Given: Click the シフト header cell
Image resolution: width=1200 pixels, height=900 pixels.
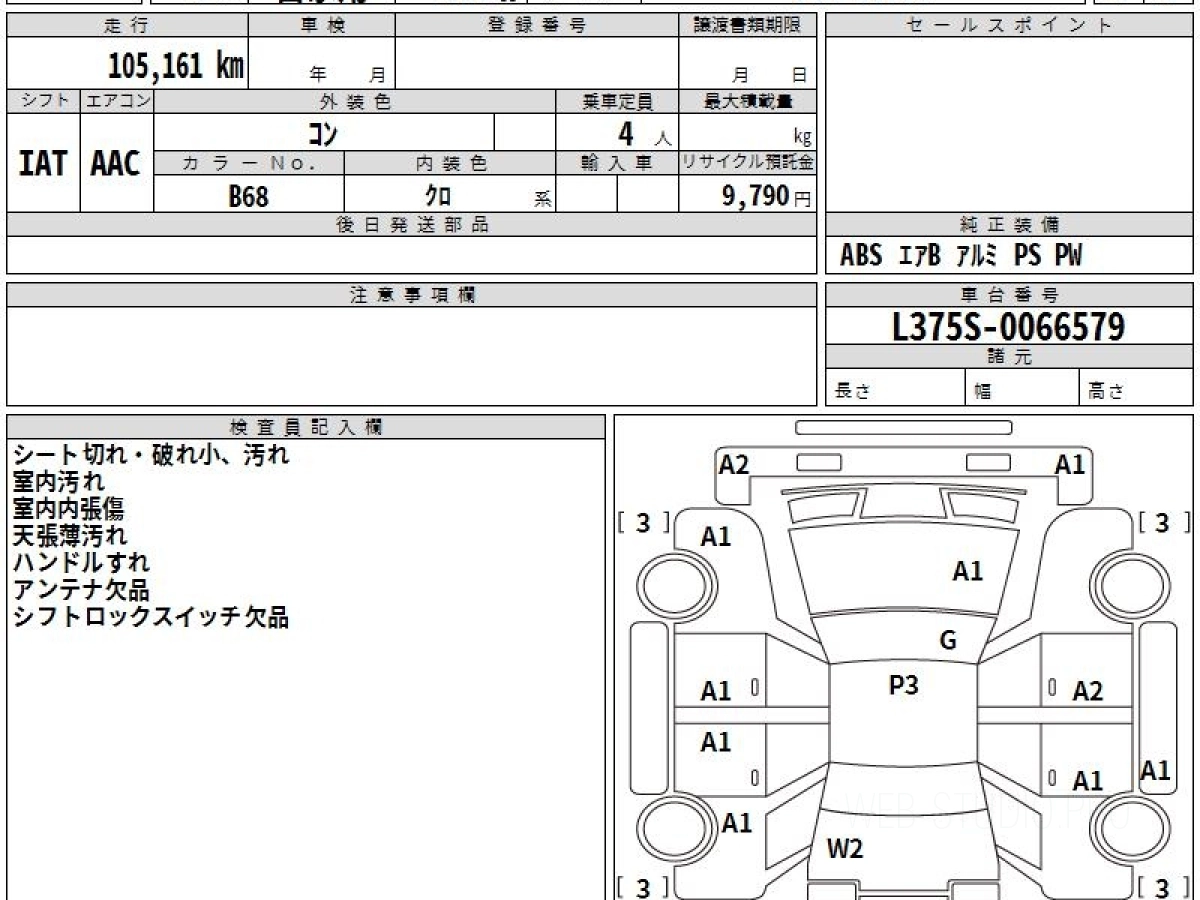Looking at the screenshot, I should coord(43,101).
